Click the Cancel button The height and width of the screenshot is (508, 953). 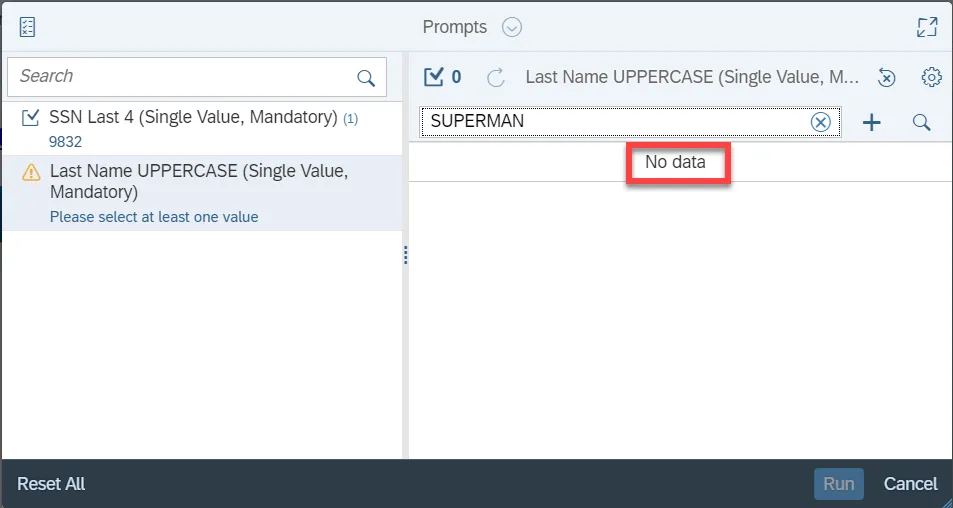(910, 484)
